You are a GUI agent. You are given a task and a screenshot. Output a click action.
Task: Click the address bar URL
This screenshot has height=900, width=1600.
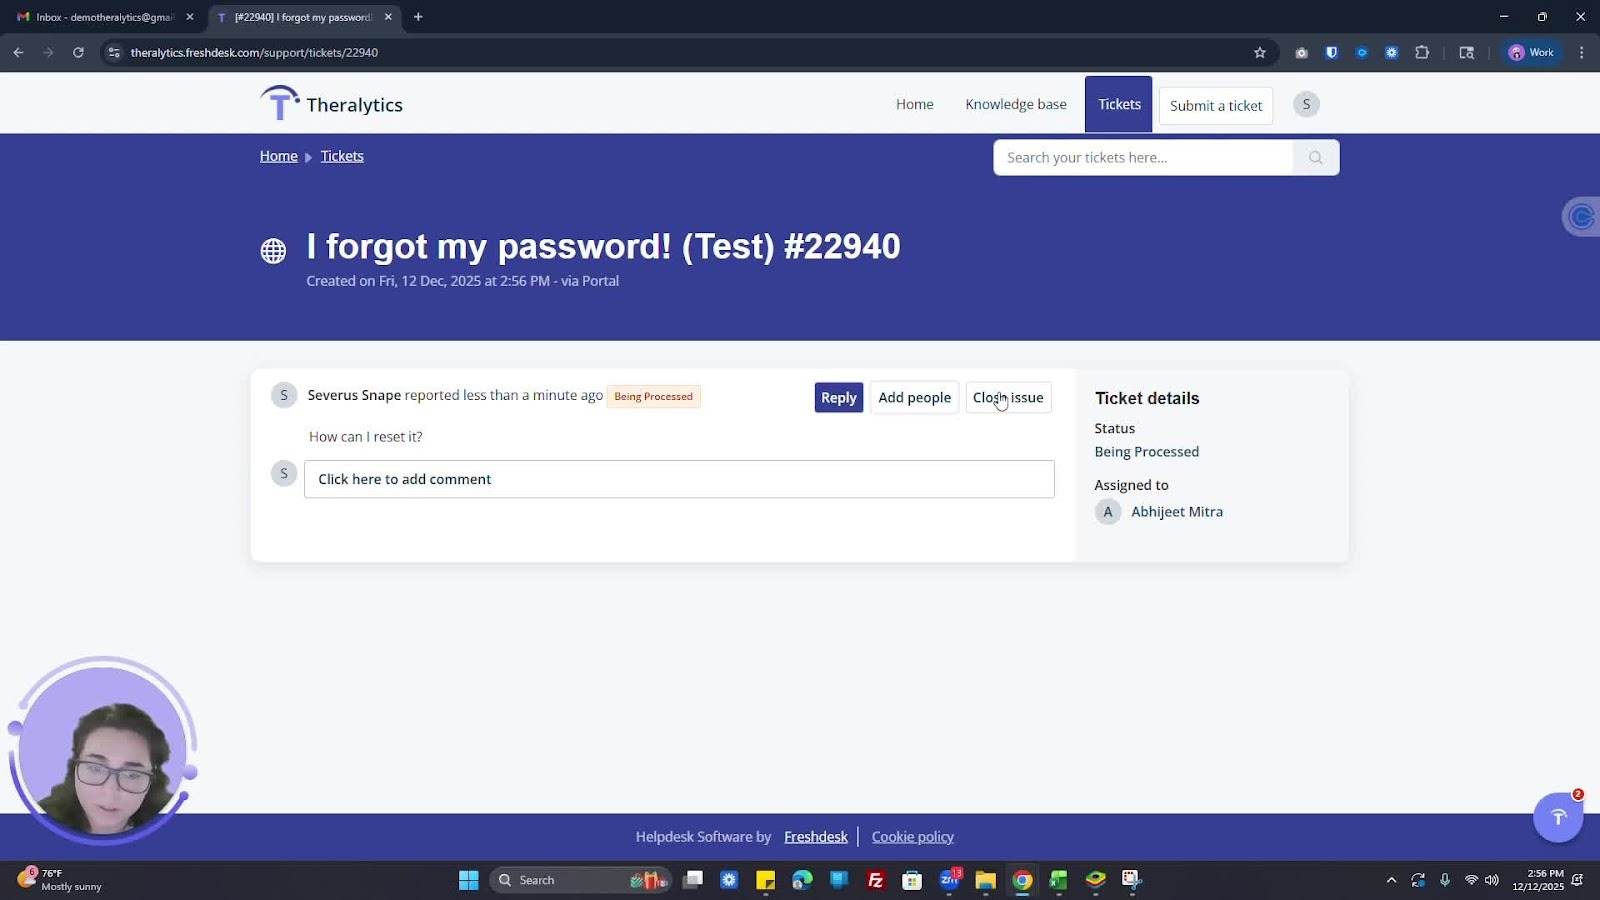[254, 53]
